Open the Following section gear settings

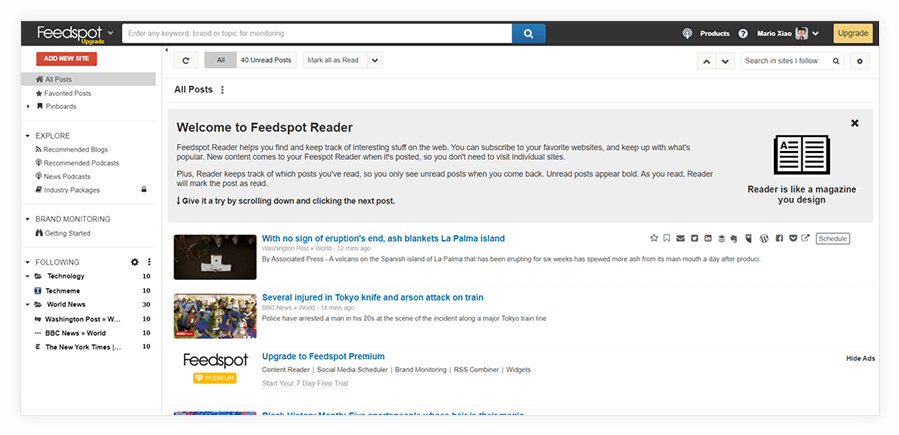(x=135, y=262)
